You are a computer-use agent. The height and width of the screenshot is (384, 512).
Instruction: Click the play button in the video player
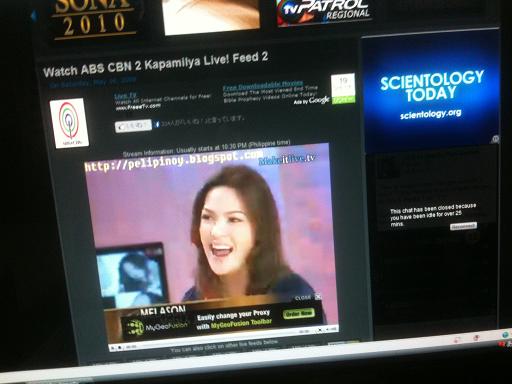113,348
